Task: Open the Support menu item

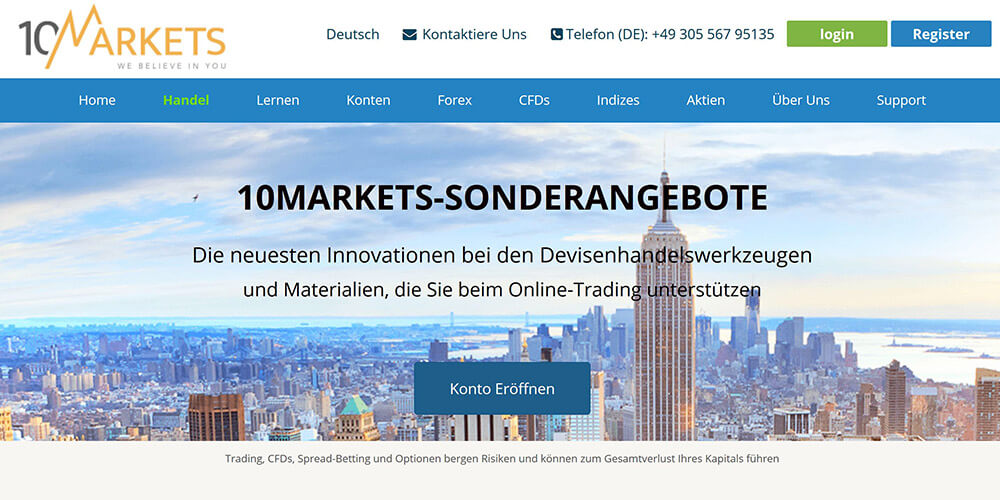Action: pos(901,100)
